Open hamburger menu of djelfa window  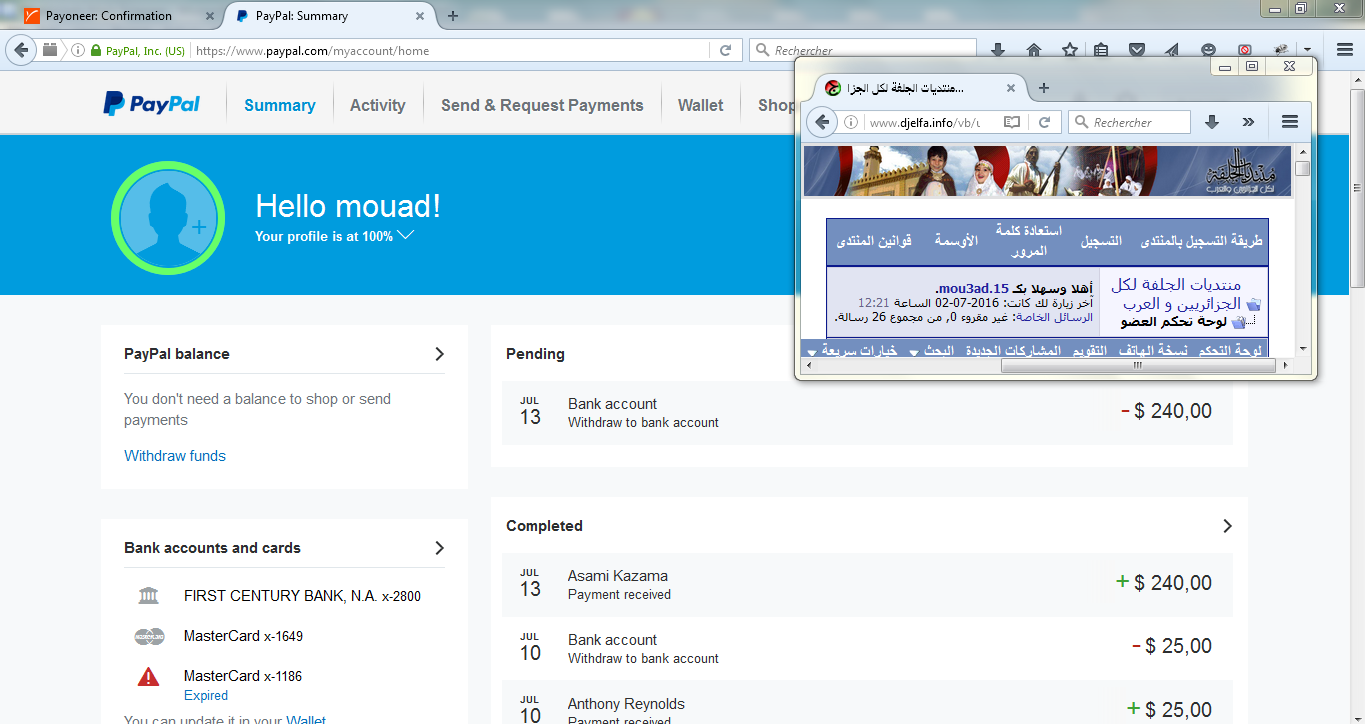pos(1290,122)
